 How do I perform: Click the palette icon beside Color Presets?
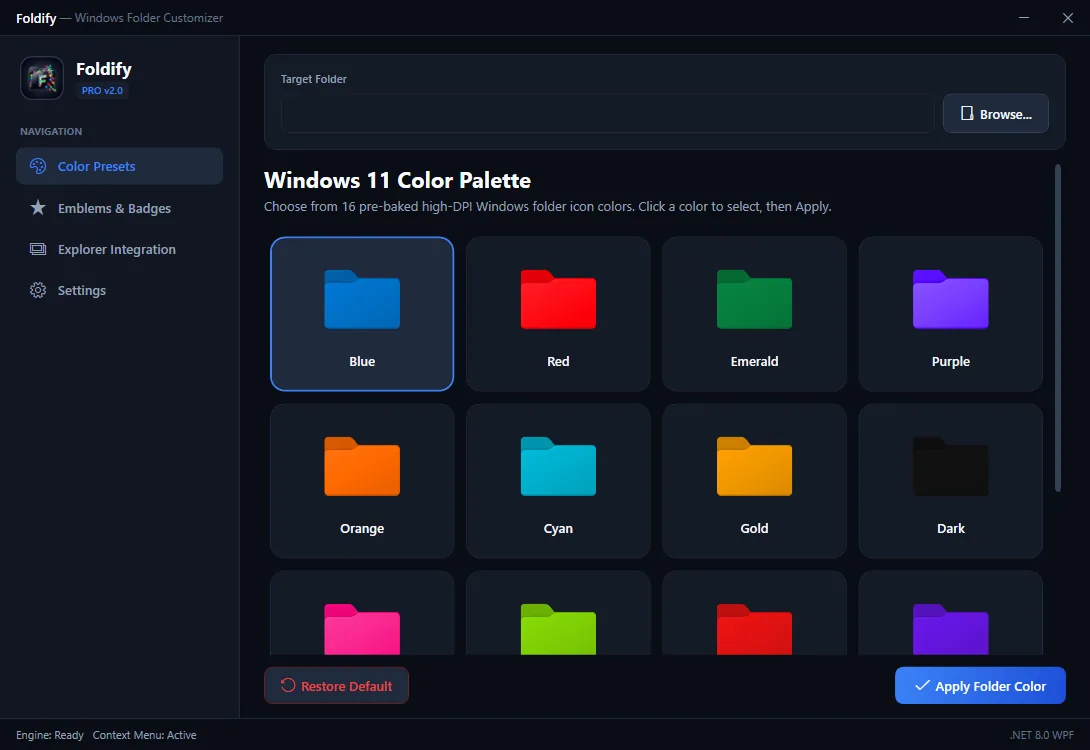38,166
